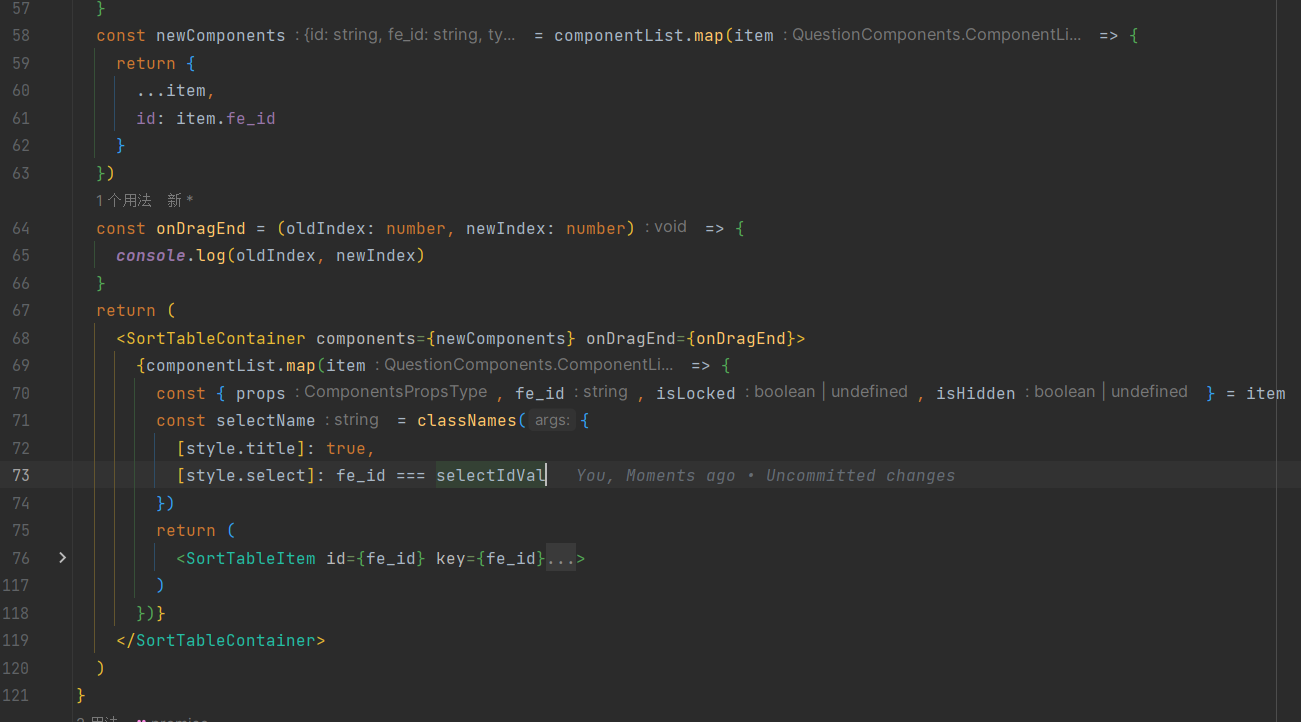Click the closing SortTableContainer tag on line 119
Viewport: 1301px width, 722px height.
(226, 640)
